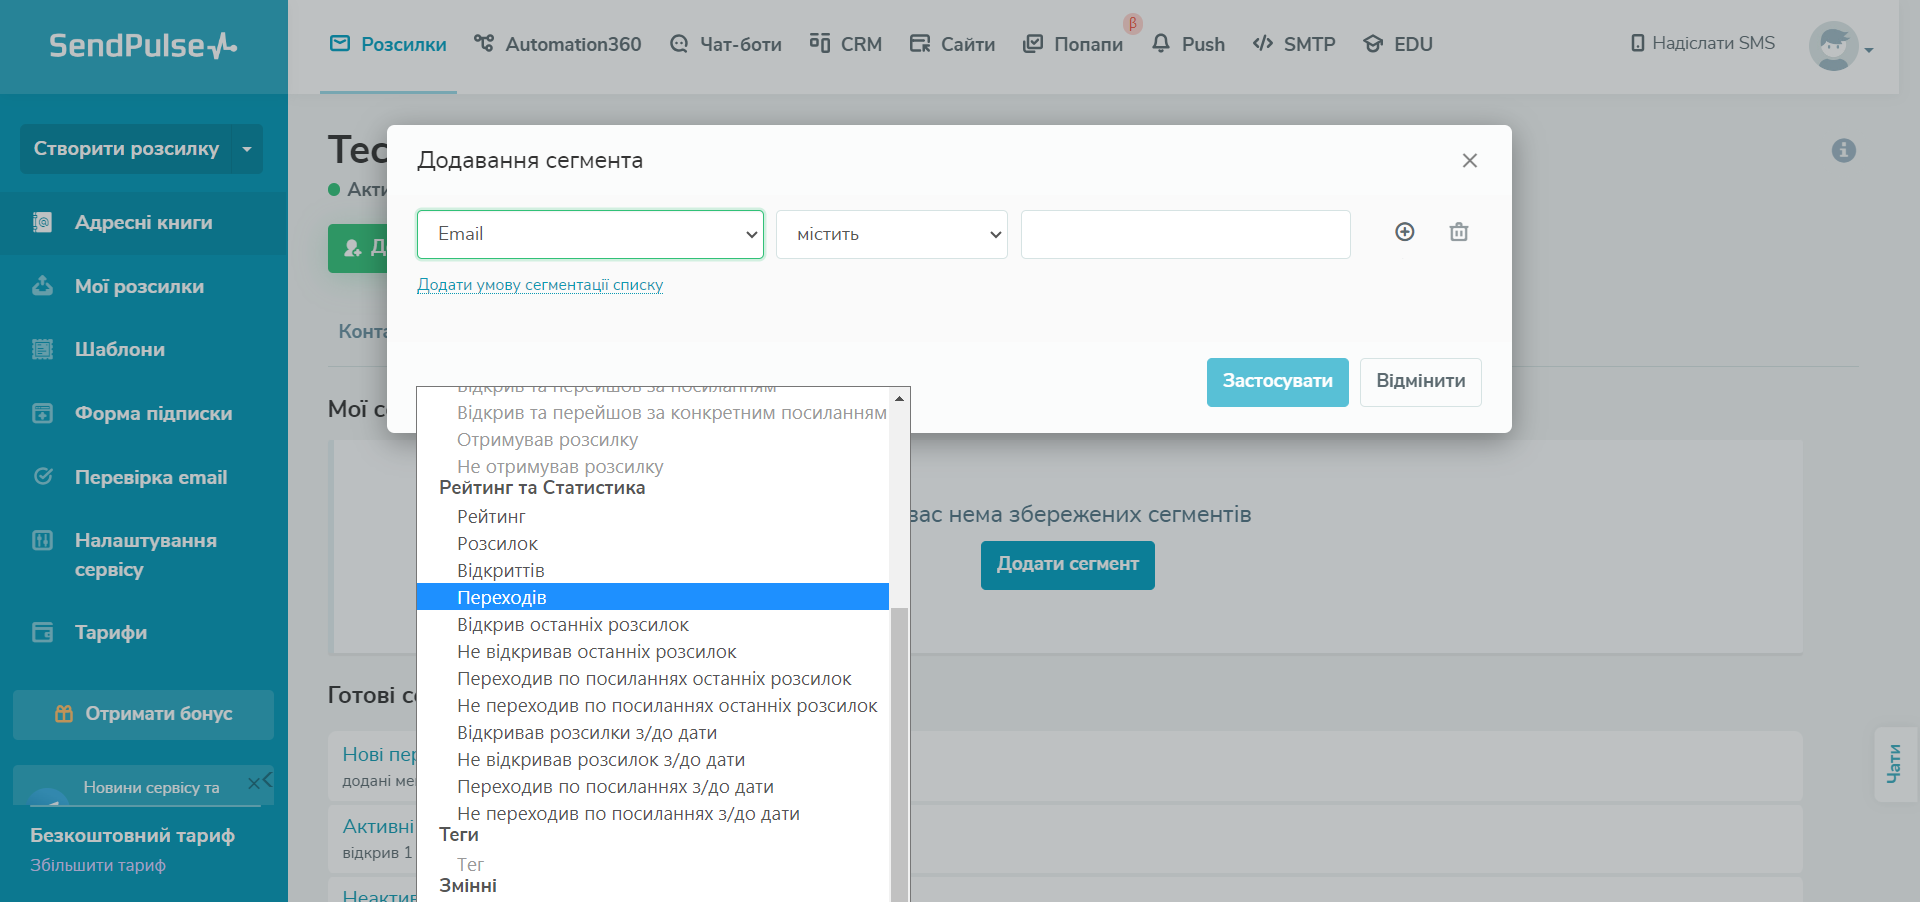Screen dimensions: 1920x903
Task: Delete the condition with the trash icon
Action: tap(1459, 232)
